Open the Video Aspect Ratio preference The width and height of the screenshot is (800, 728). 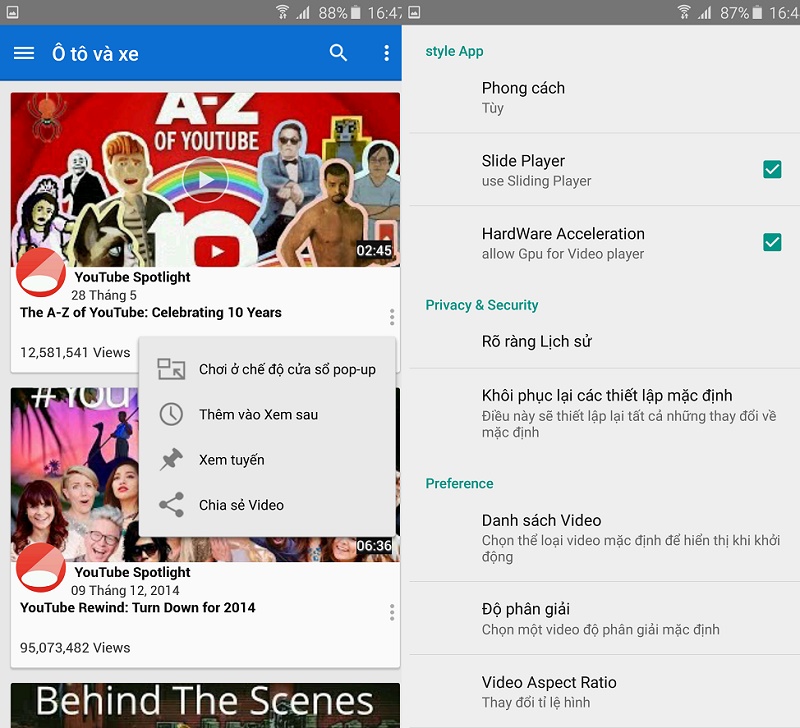coord(605,692)
